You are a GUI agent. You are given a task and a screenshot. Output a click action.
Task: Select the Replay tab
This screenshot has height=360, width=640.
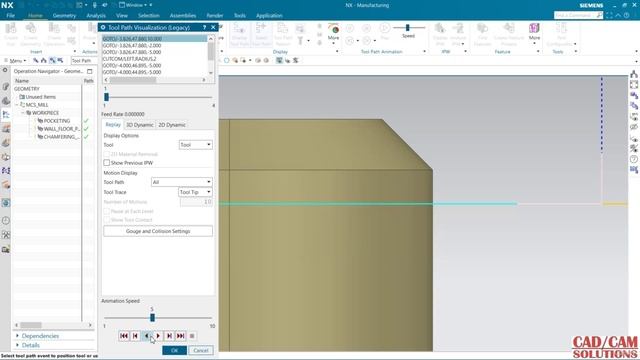pos(113,125)
